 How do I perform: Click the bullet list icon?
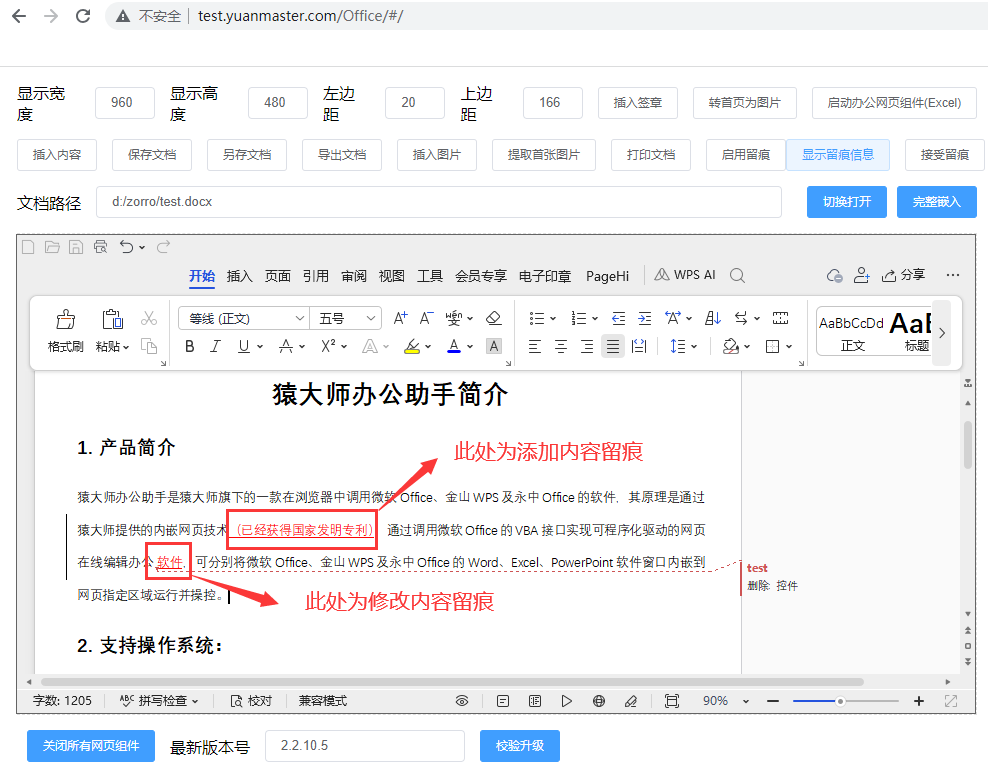click(x=537, y=318)
